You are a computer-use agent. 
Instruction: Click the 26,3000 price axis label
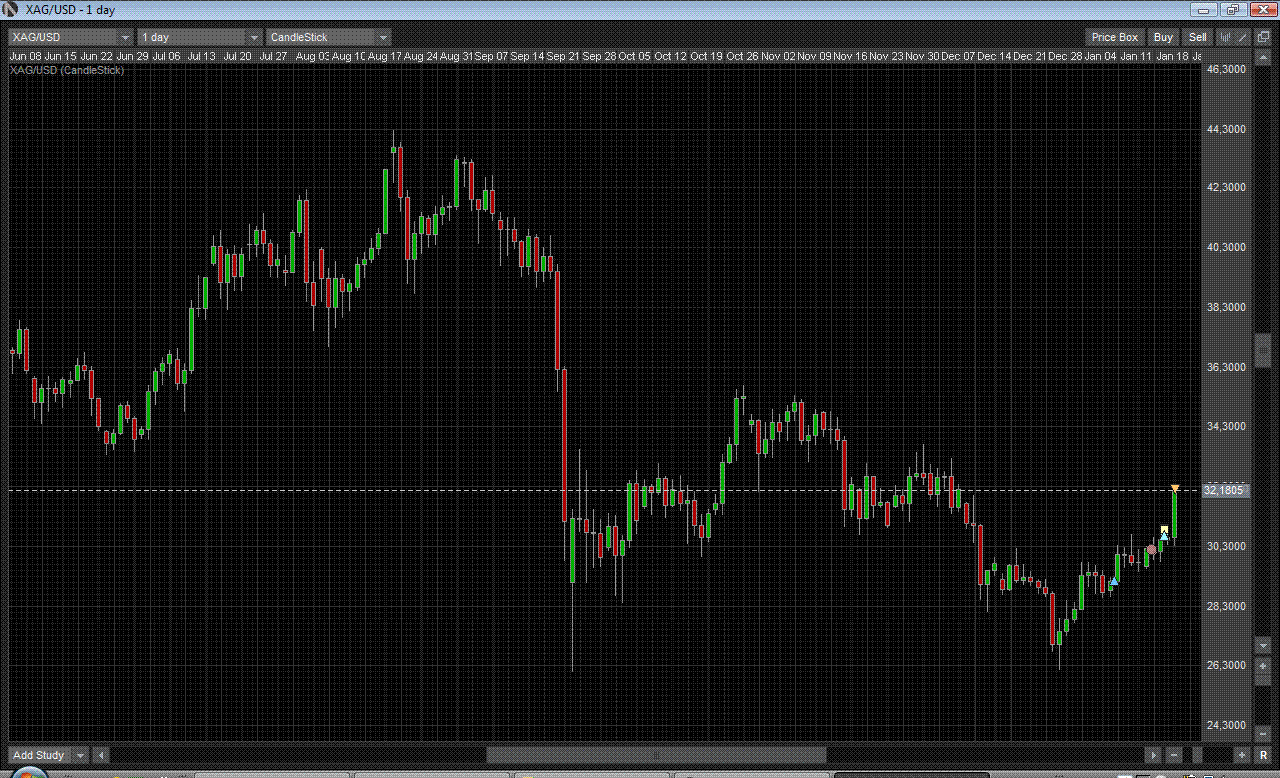click(x=1226, y=665)
